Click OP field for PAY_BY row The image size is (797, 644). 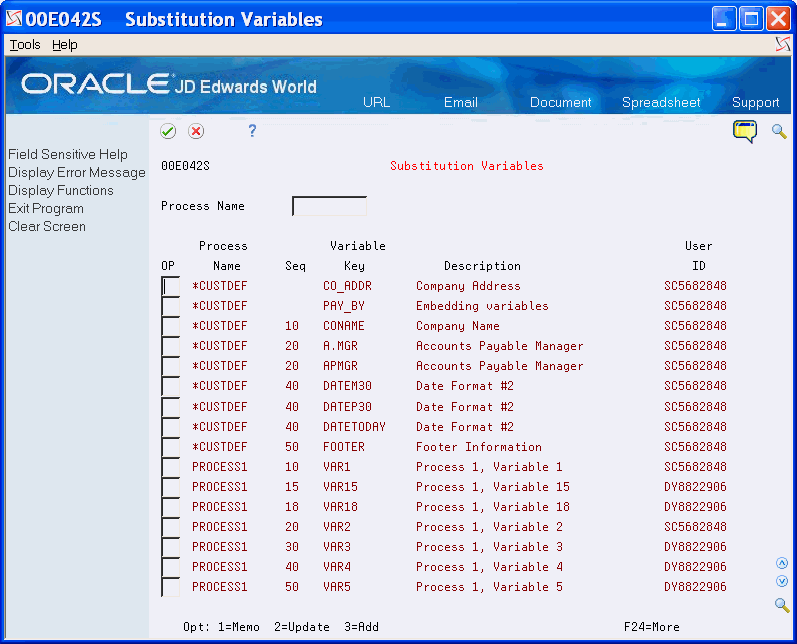[x=170, y=306]
